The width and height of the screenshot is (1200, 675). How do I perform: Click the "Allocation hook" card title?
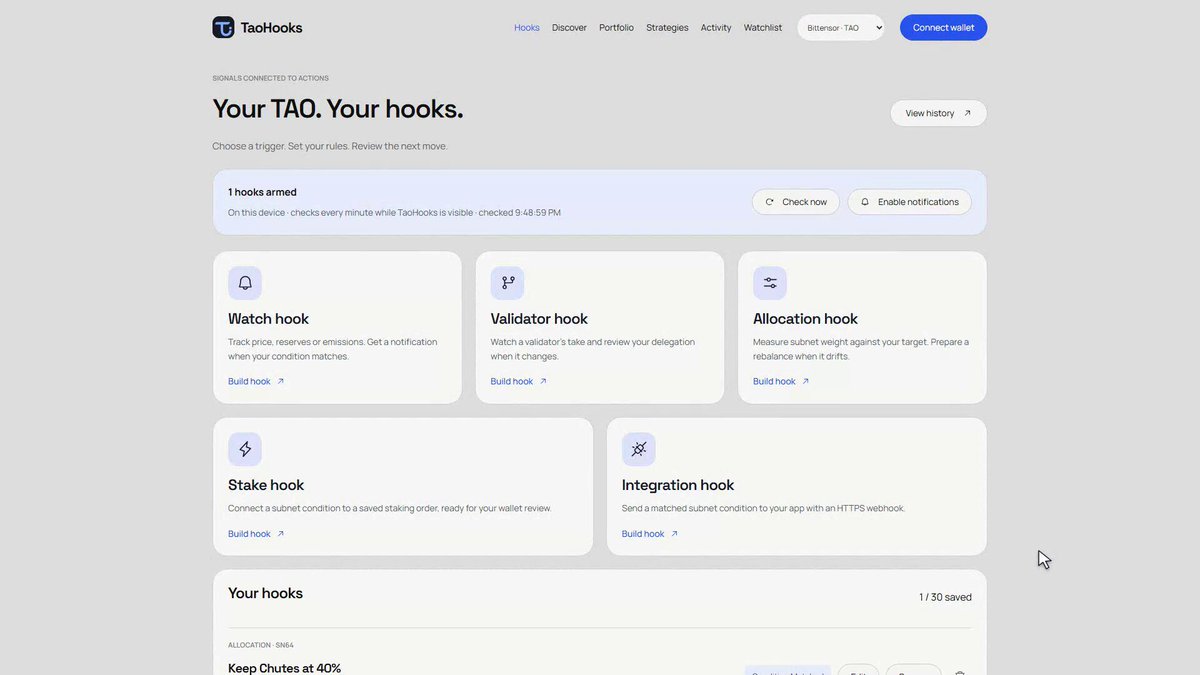[x=805, y=319]
